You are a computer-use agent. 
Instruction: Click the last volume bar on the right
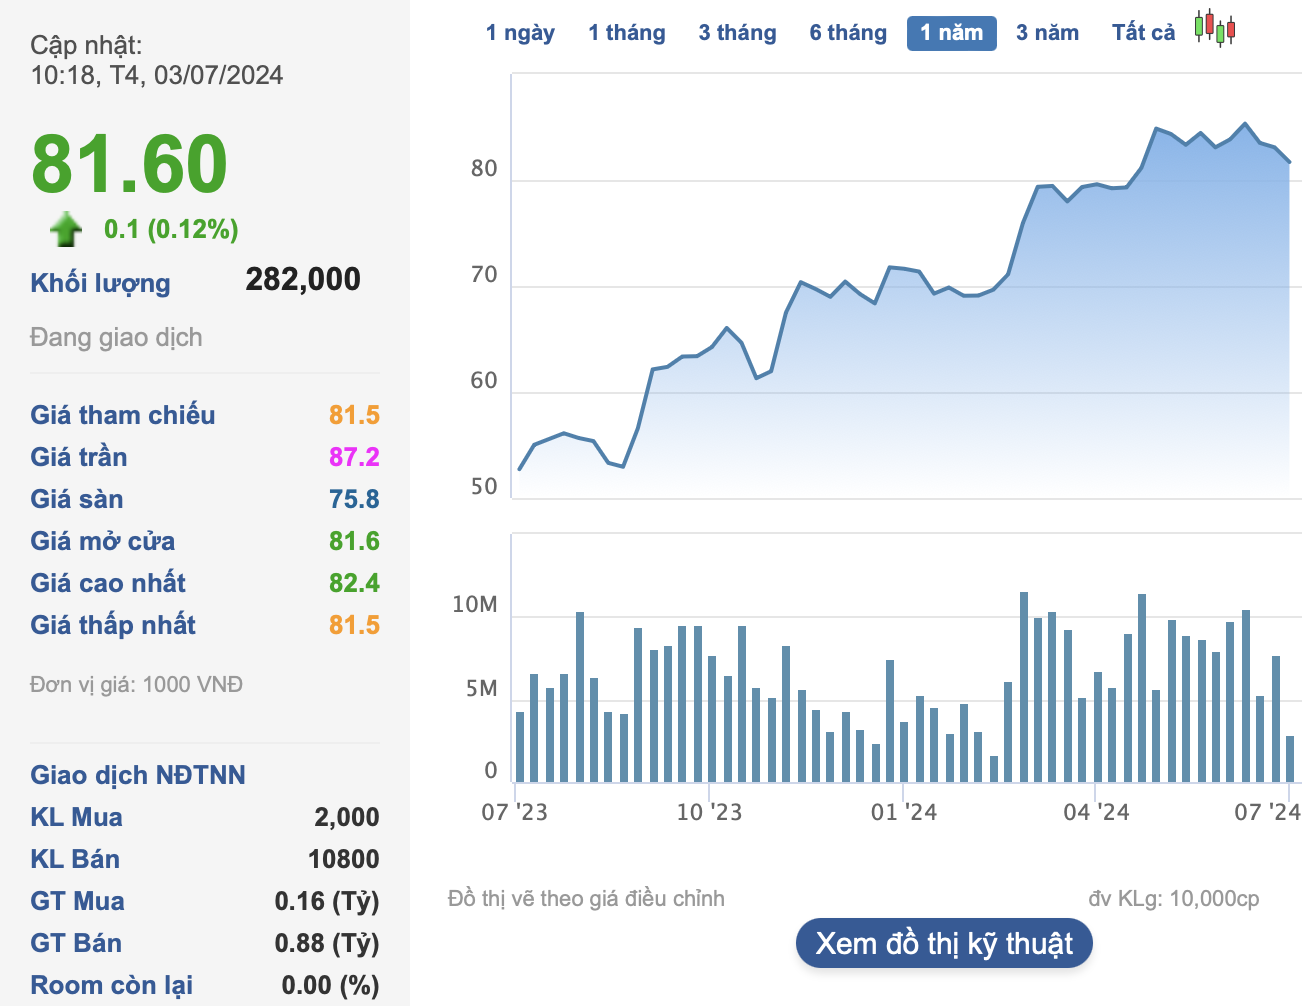pyautogui.click(x=1290, y=759)
